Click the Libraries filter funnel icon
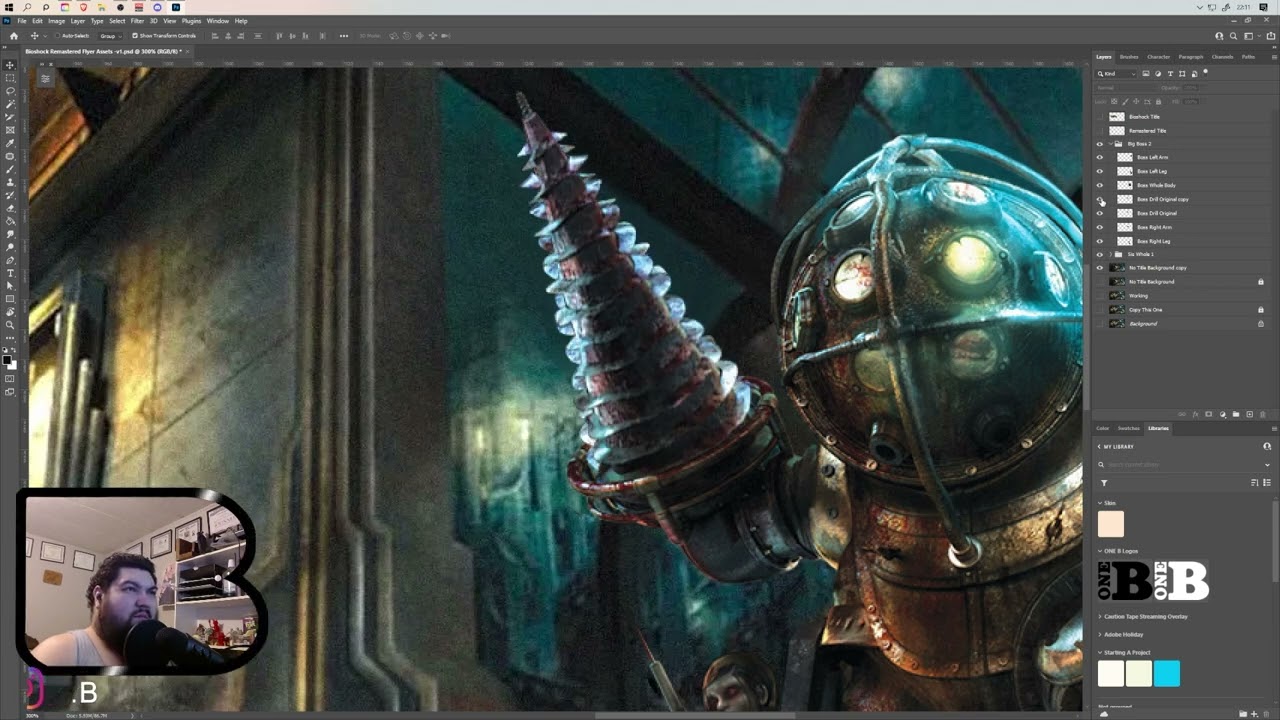 point(1104,483)
